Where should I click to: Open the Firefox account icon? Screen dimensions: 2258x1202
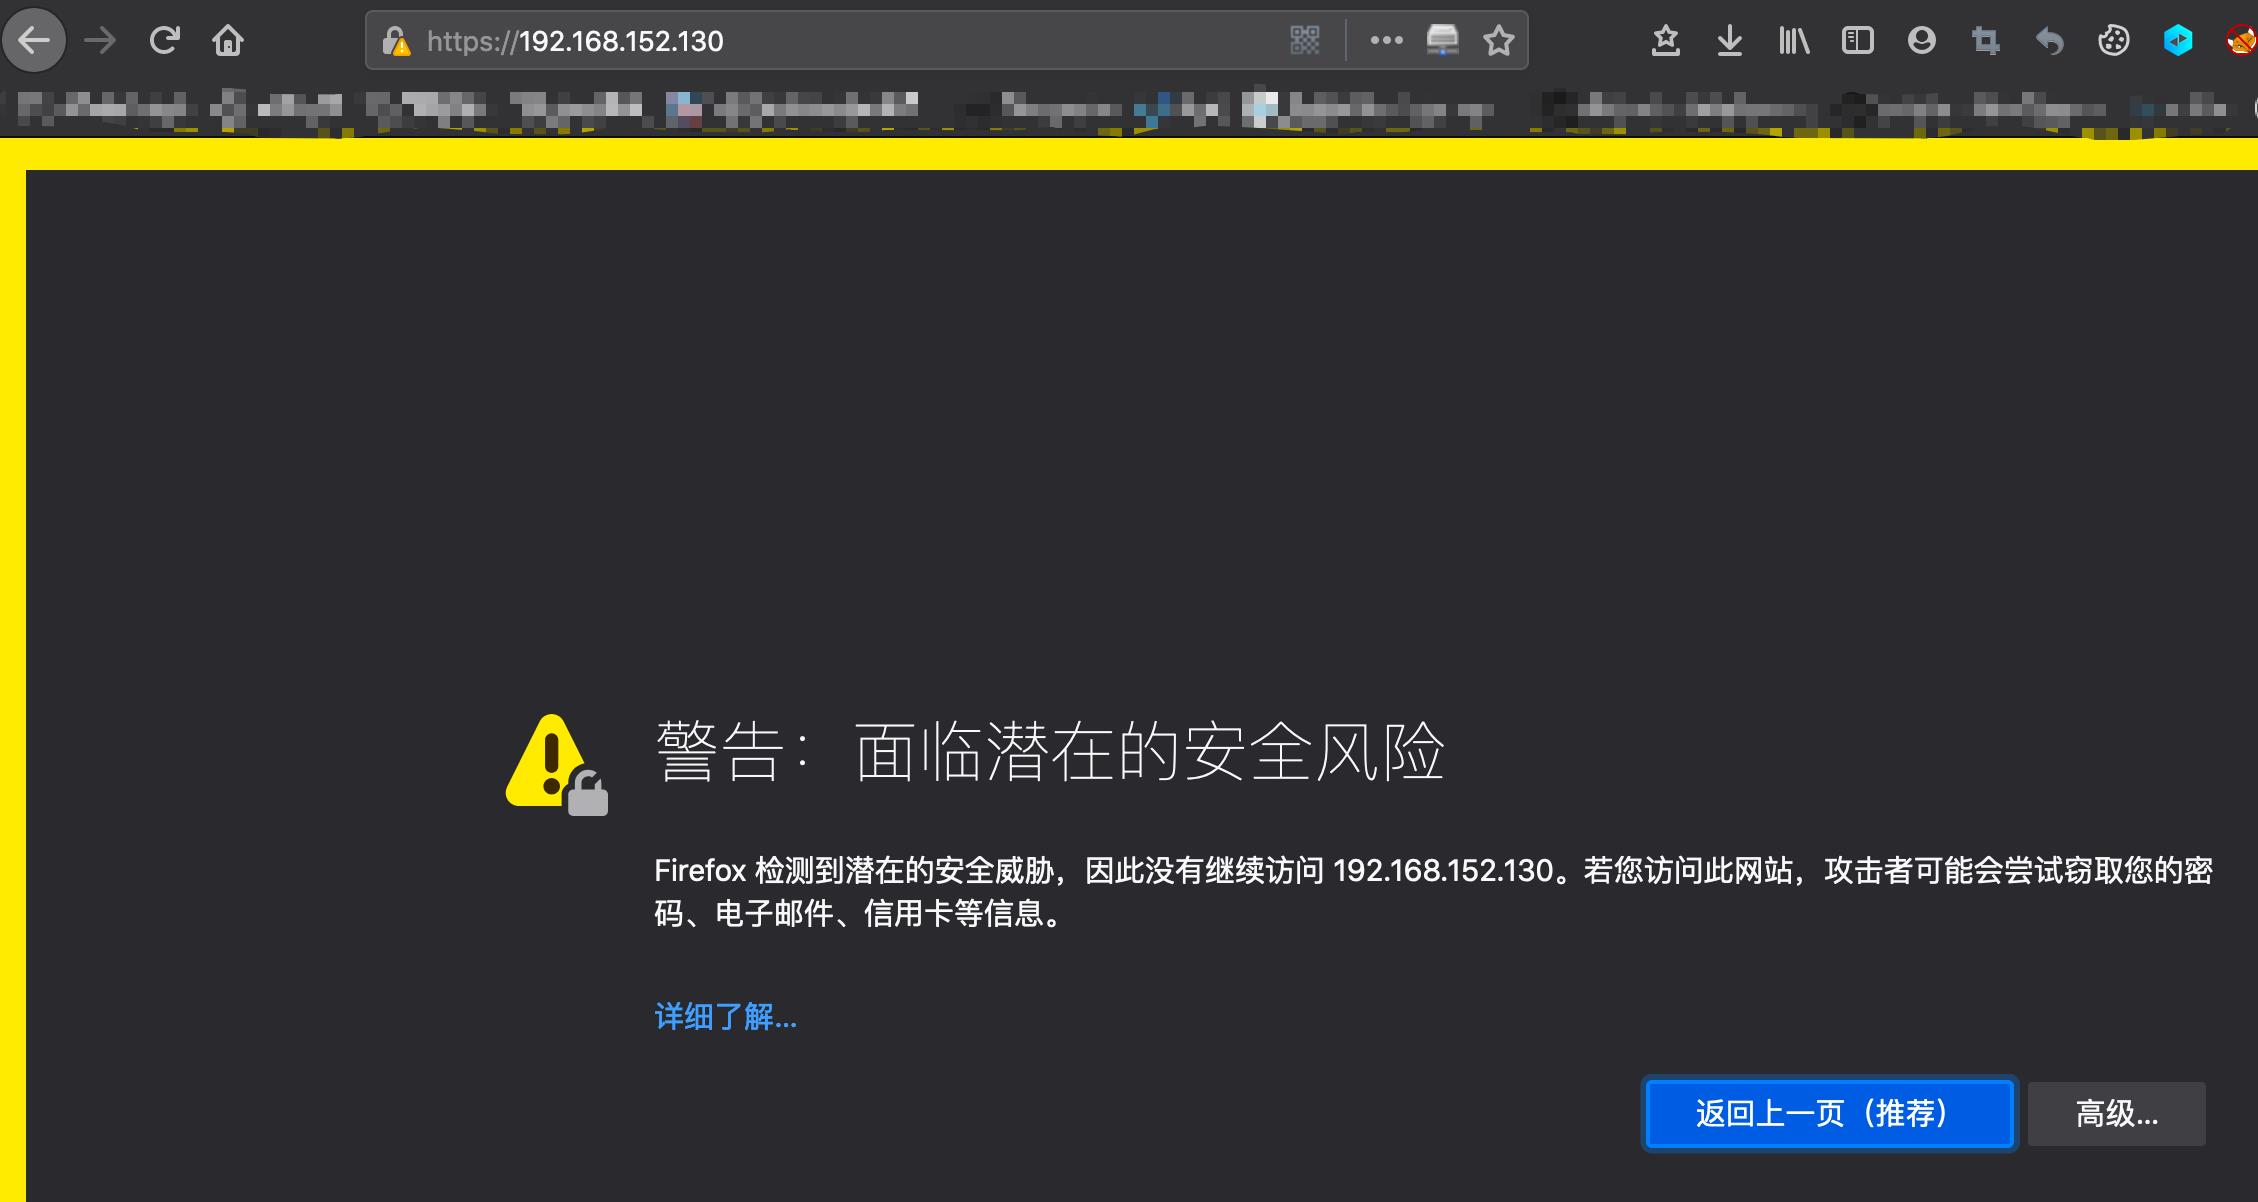[x=1921, y=41]
